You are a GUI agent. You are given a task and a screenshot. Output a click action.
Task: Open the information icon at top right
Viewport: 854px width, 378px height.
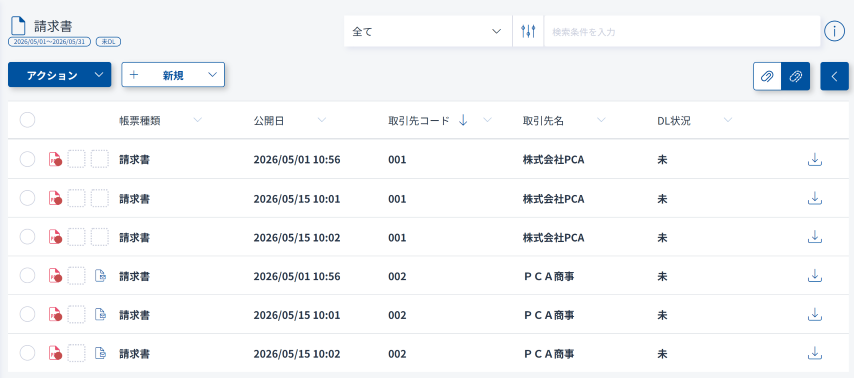point(834,31)
